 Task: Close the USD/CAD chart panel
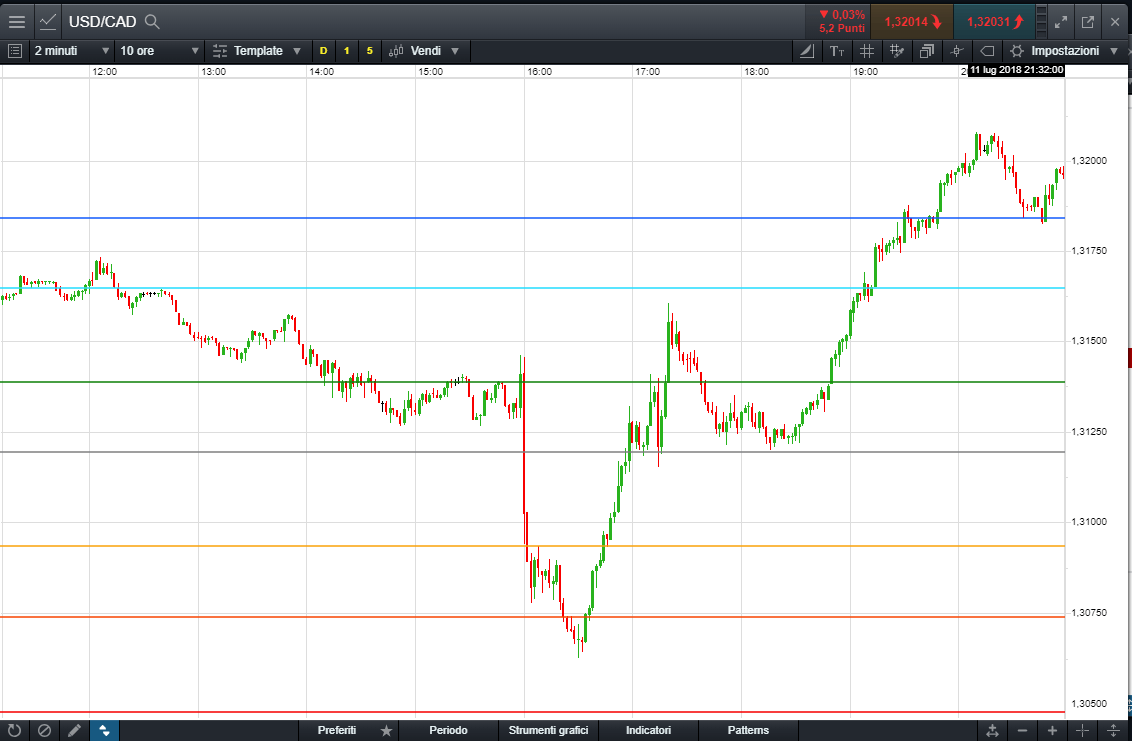coord(1115,22)
